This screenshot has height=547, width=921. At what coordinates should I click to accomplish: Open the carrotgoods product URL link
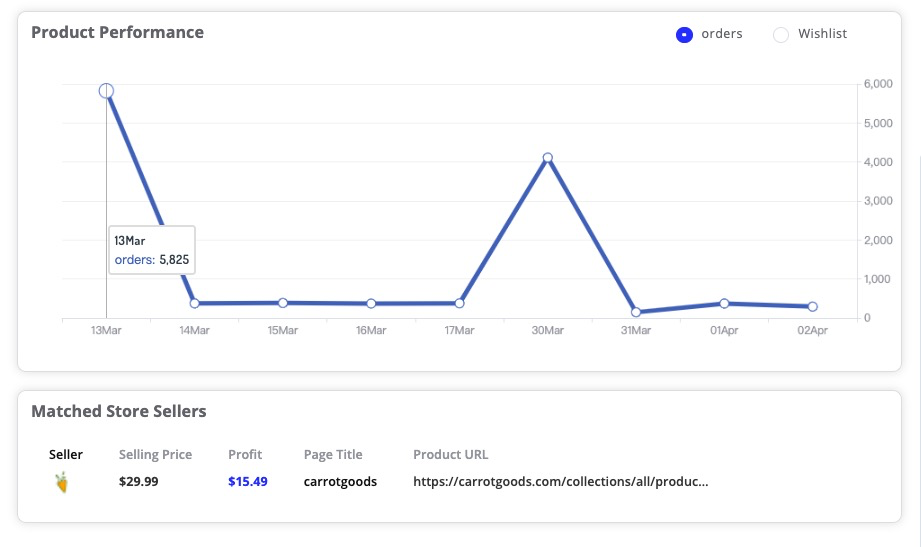560,482
